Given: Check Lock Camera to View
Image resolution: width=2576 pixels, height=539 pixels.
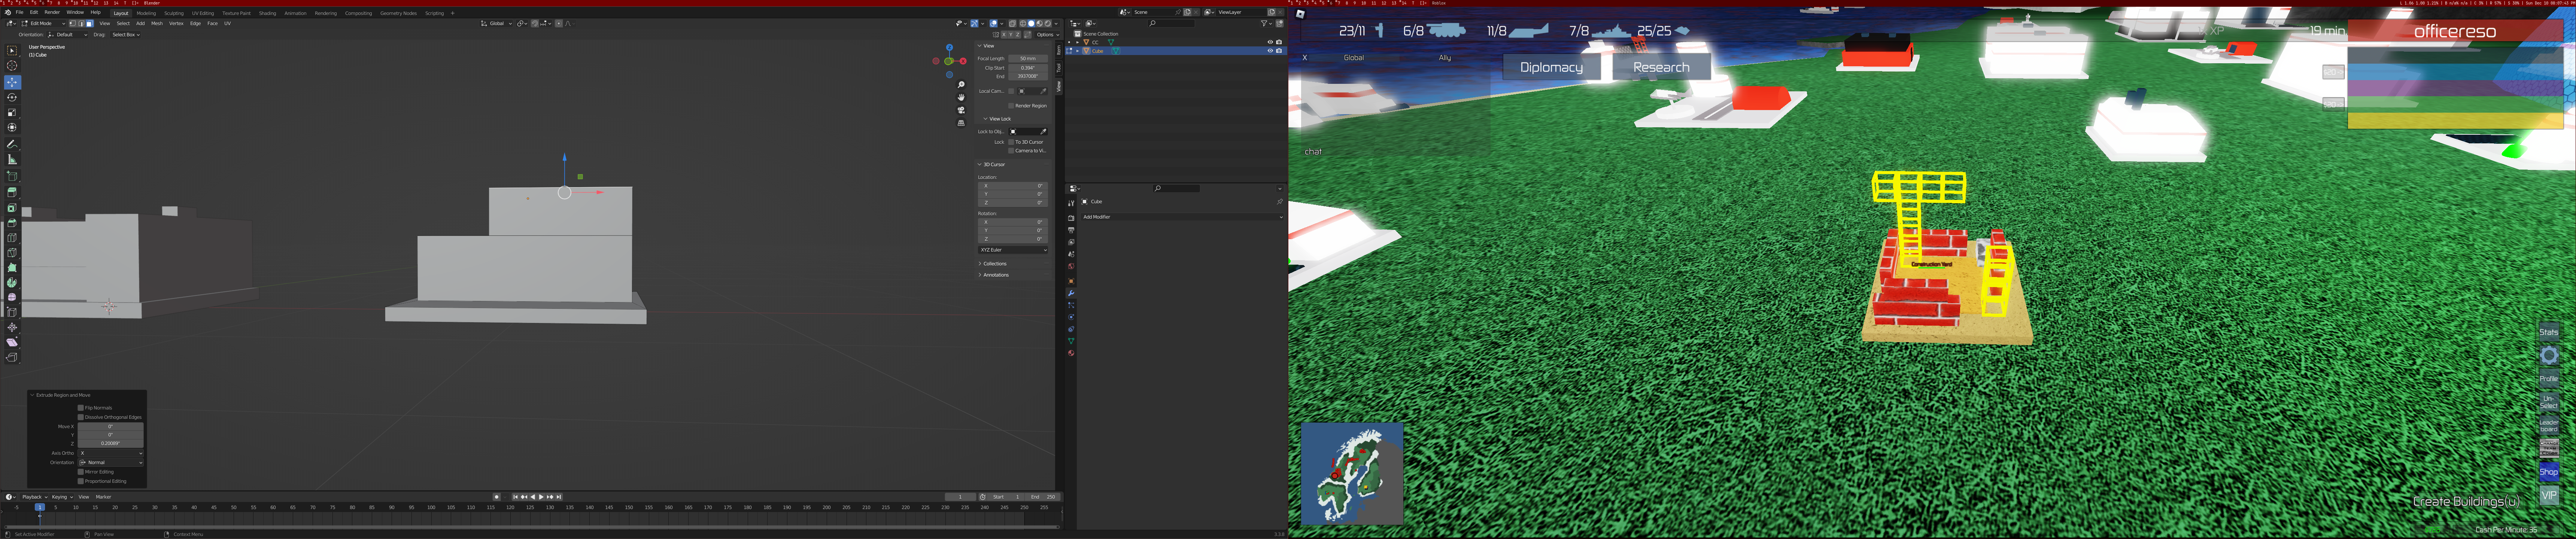Looking at the screenshot, I should pos(1011,151).
